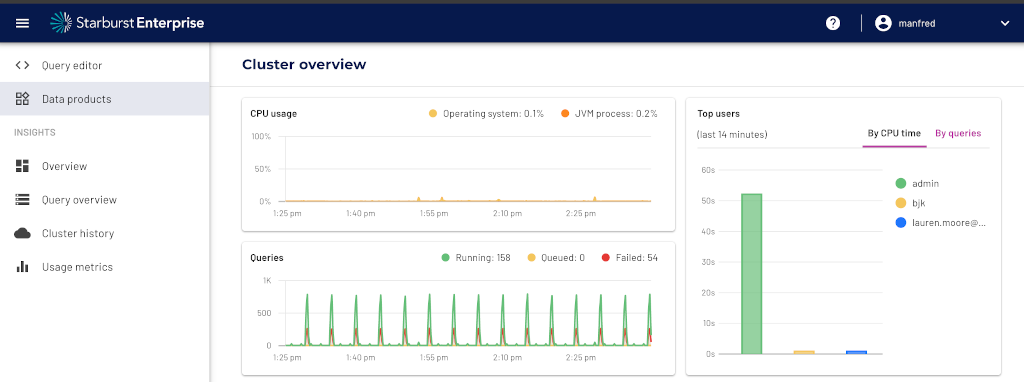Click the Data products grid icon
This screenshot has height=382, width=1024.
[22, 99]
